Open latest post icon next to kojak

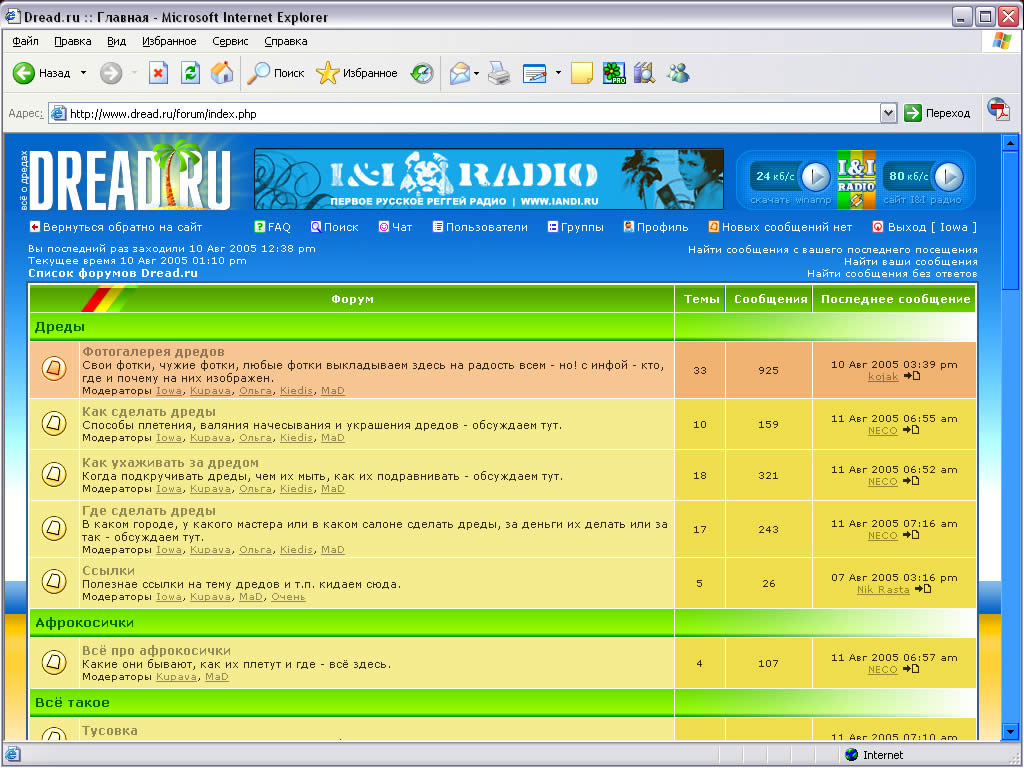point(912,376)
